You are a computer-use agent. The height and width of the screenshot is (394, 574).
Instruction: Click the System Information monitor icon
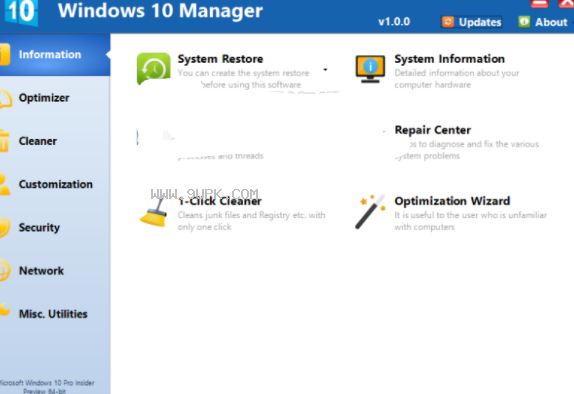(370, 69)
